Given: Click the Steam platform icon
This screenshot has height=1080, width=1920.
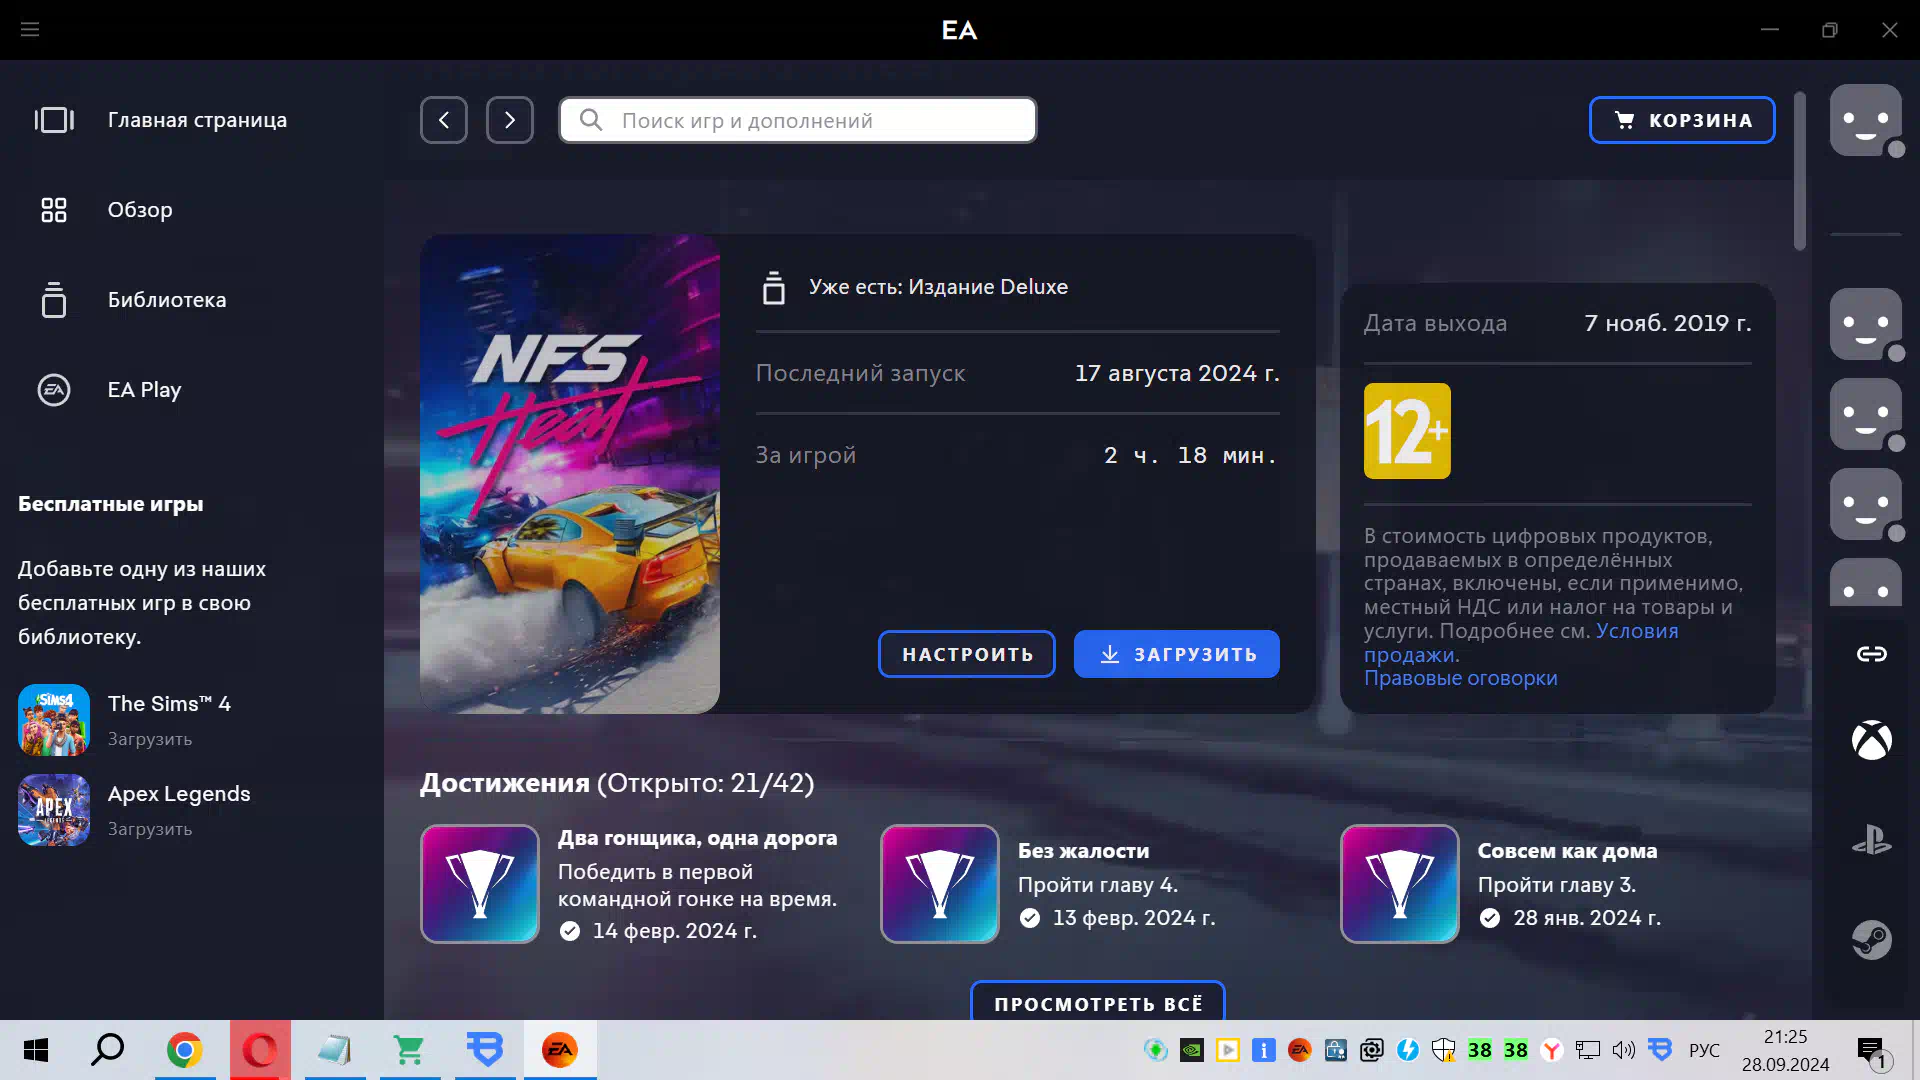Looking at the screenshot, I should [1872, 940].
